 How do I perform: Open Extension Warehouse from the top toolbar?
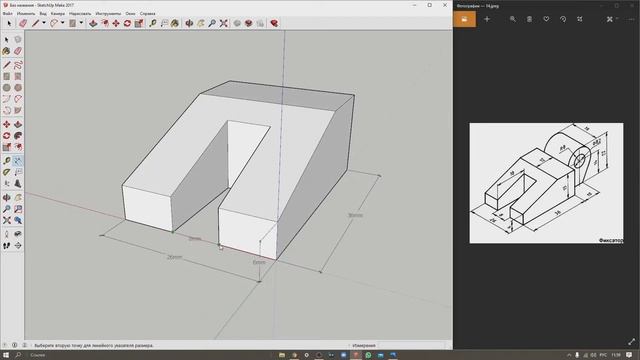click(x=249, y=23)
